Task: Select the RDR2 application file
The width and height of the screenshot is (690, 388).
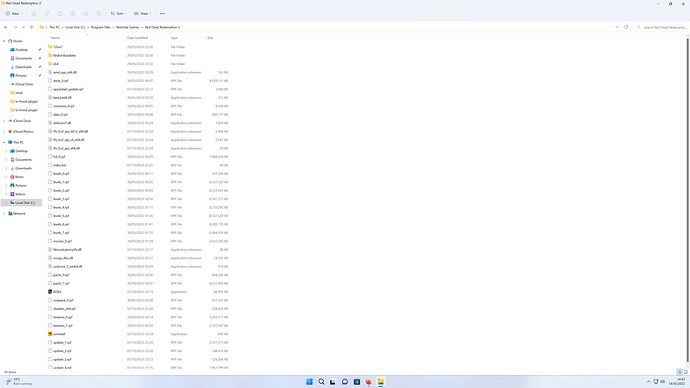Action: click(57, 292)
